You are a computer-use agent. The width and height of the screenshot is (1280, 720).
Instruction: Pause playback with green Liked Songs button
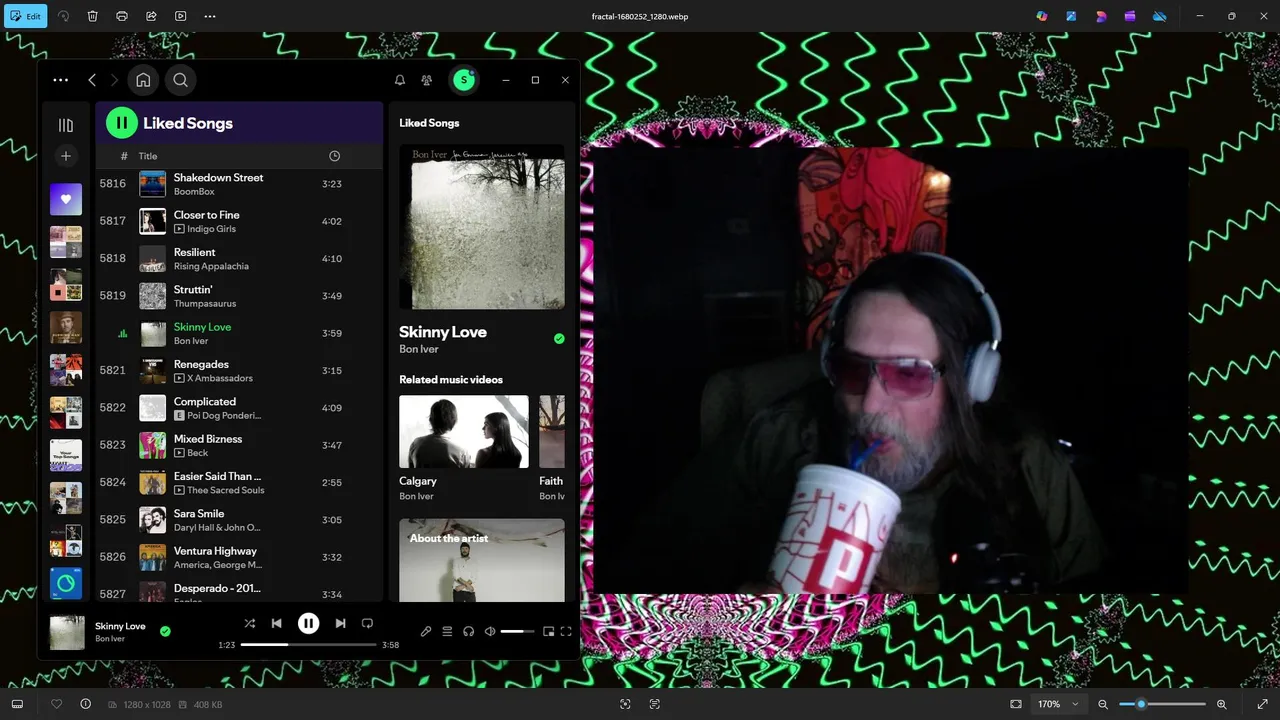point(122,123)
